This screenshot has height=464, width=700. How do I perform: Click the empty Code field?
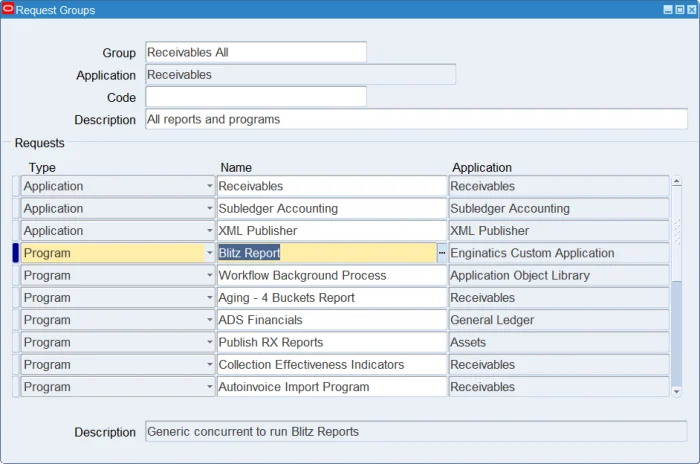256,97
